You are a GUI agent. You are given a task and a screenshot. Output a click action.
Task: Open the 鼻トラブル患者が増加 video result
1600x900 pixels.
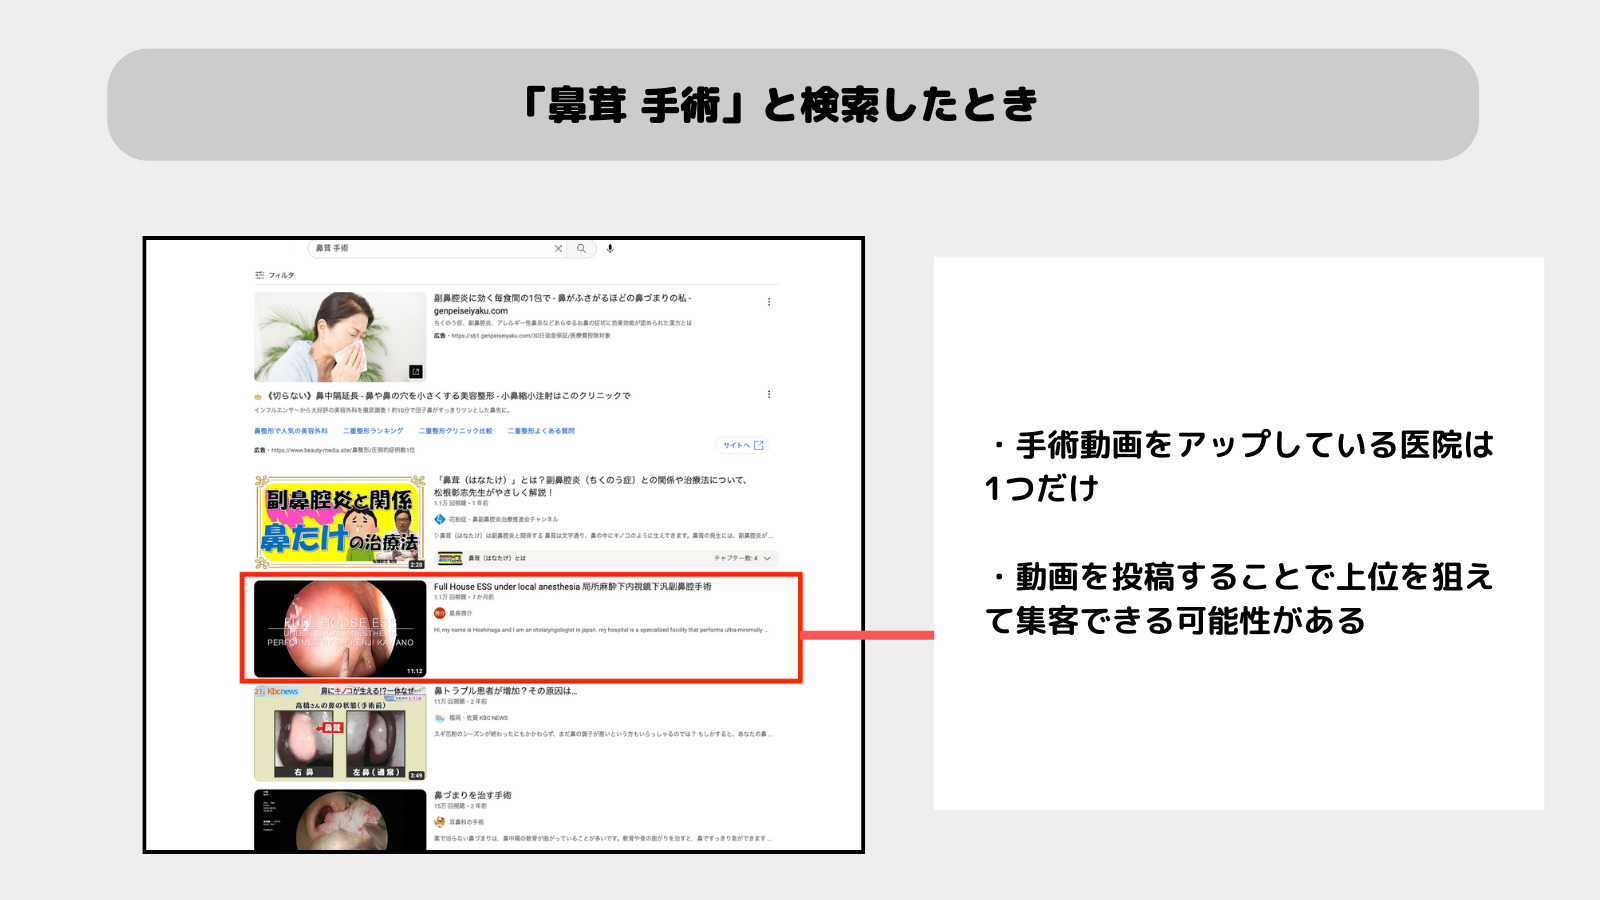tap(507, 690)
